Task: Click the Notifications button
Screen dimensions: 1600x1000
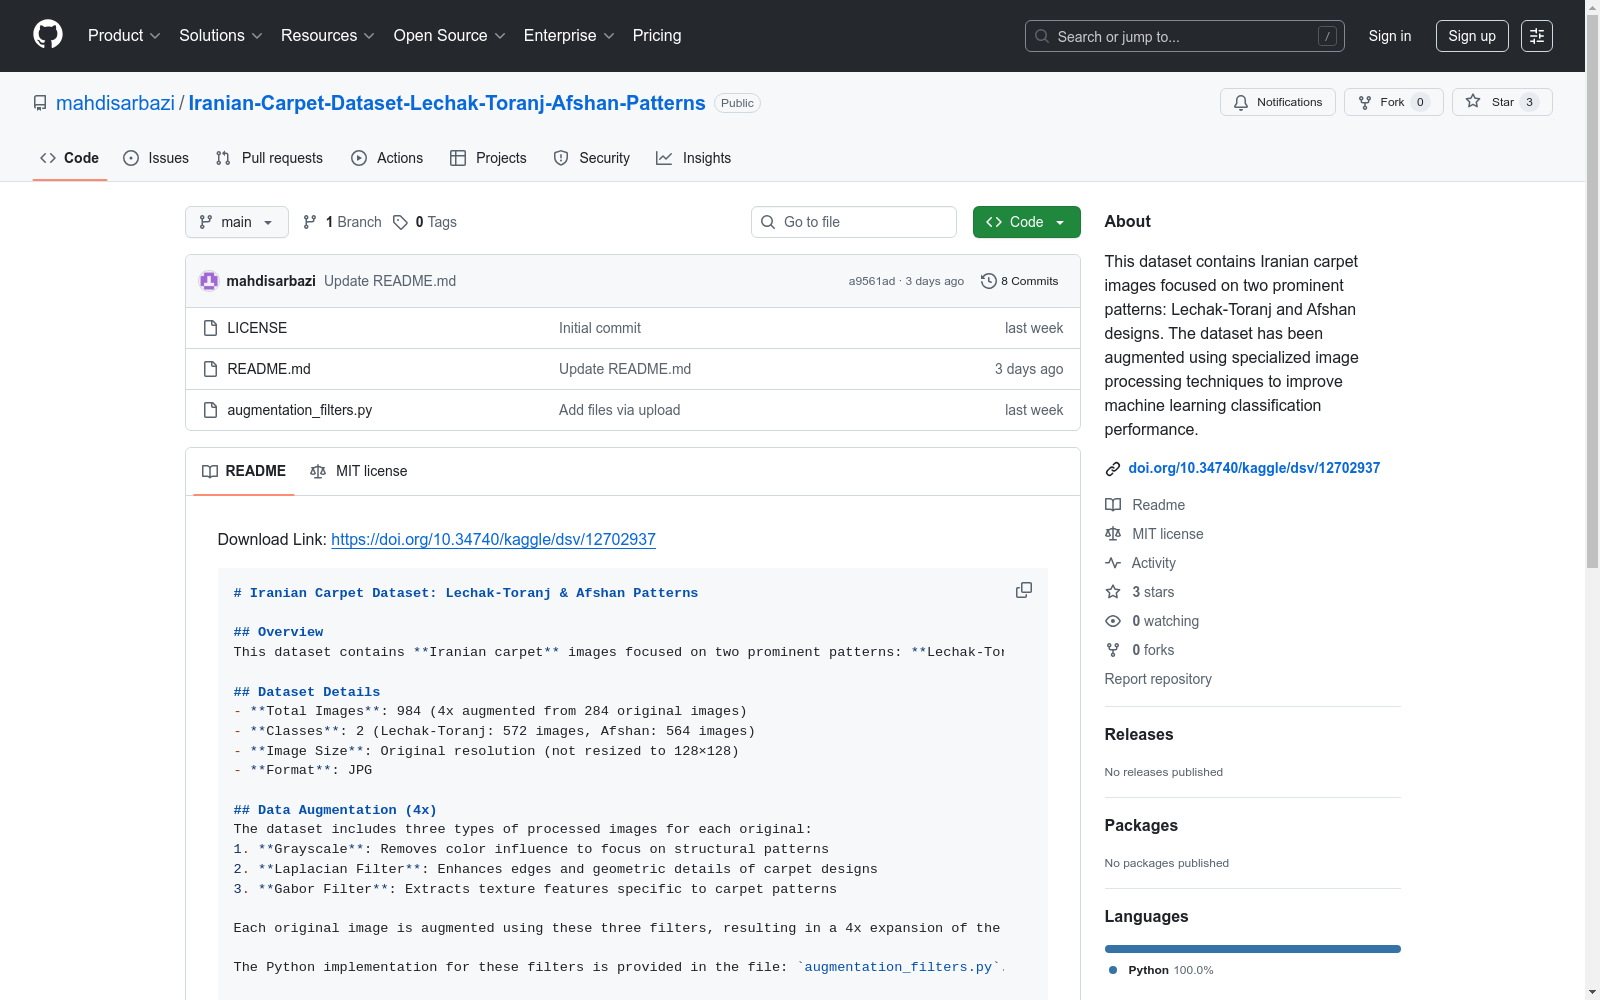Action: [x=1278, y=102]
